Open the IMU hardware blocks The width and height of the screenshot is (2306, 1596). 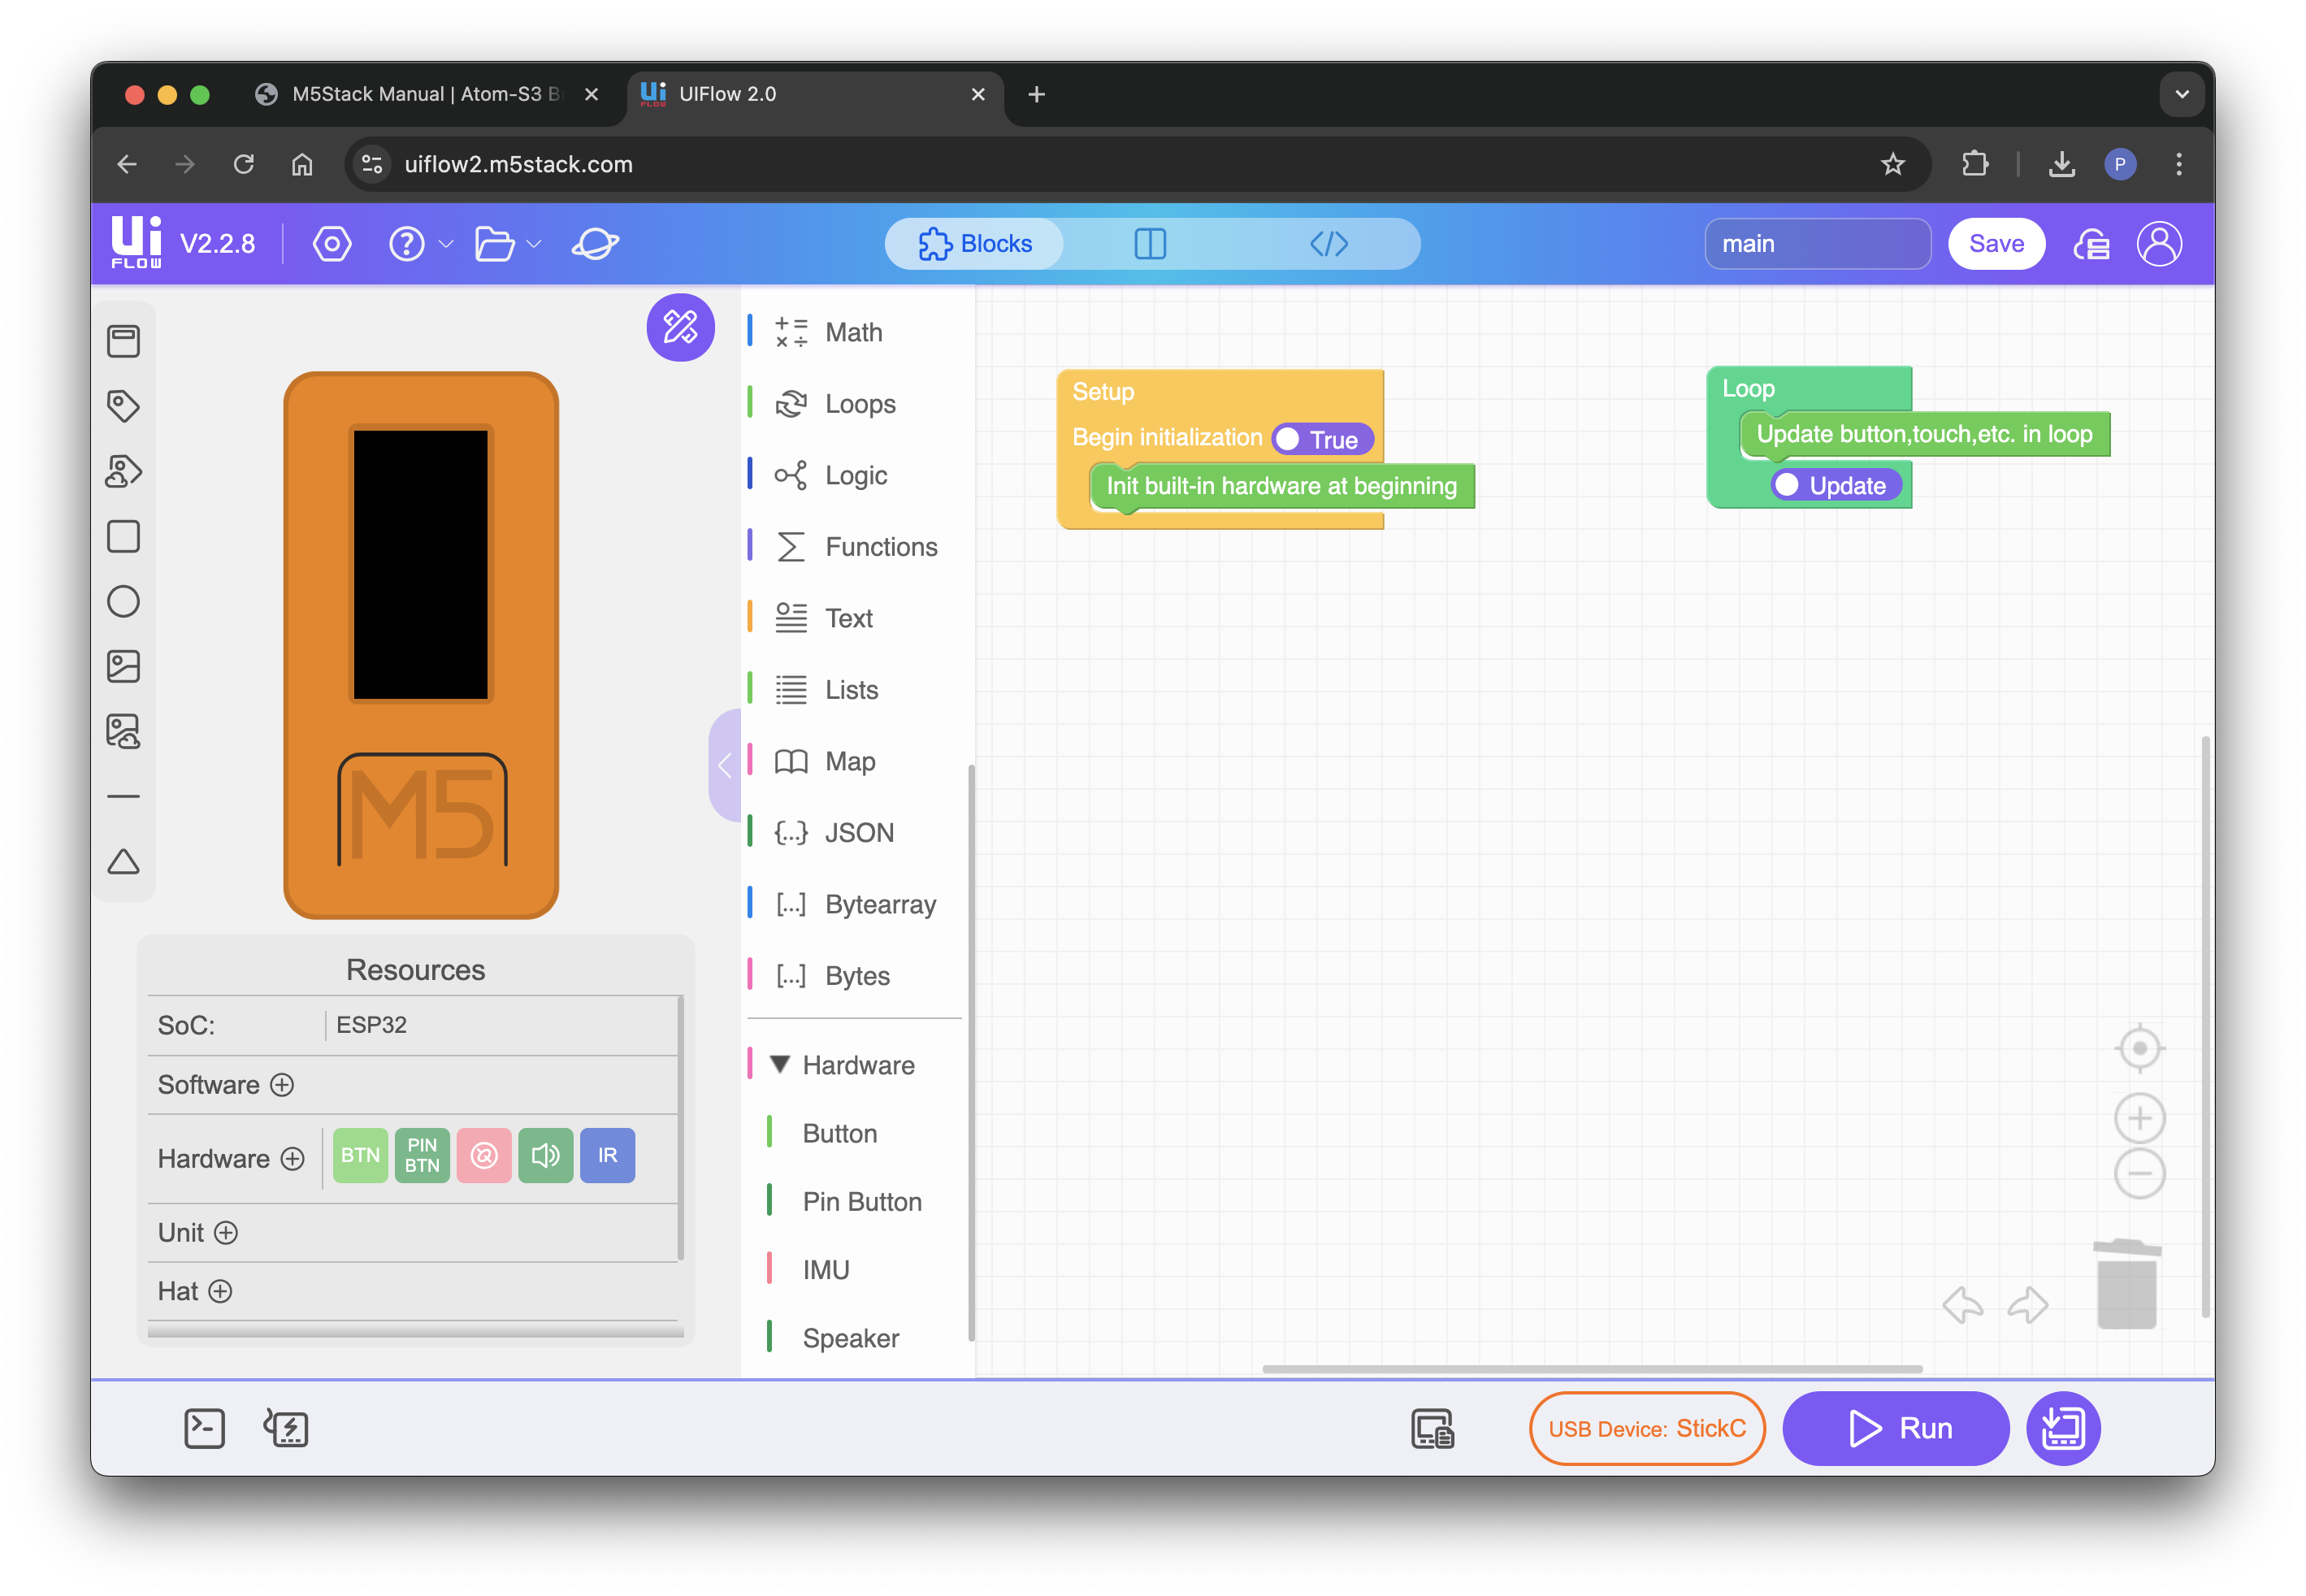(826, 1270)
